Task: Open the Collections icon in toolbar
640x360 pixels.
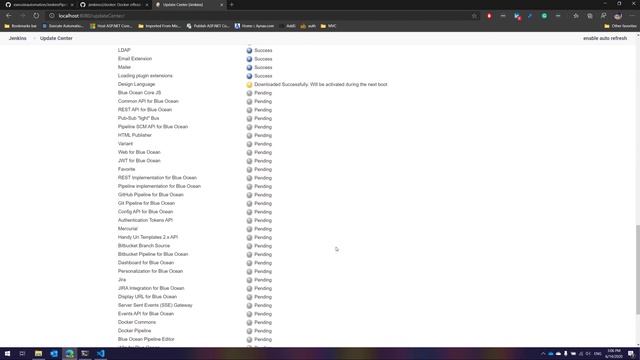Action: click(x=590, y=16)
